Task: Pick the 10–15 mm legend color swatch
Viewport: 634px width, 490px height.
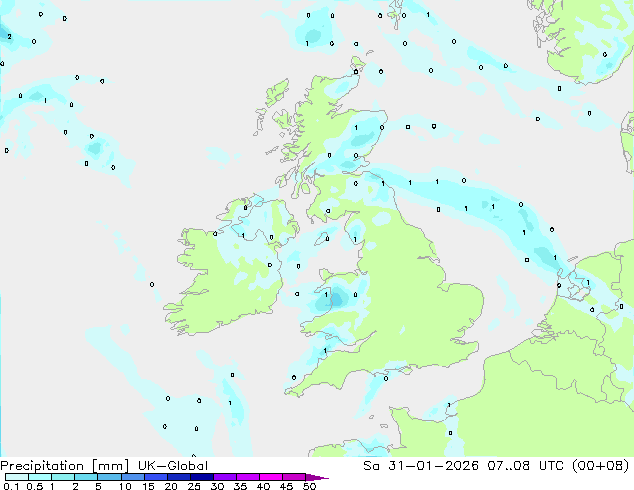Action: tap(132, 477)
